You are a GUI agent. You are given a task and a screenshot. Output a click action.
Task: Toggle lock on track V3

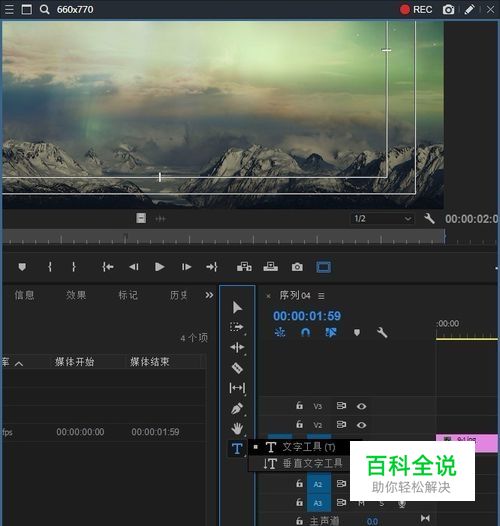[x=299, y=406]
